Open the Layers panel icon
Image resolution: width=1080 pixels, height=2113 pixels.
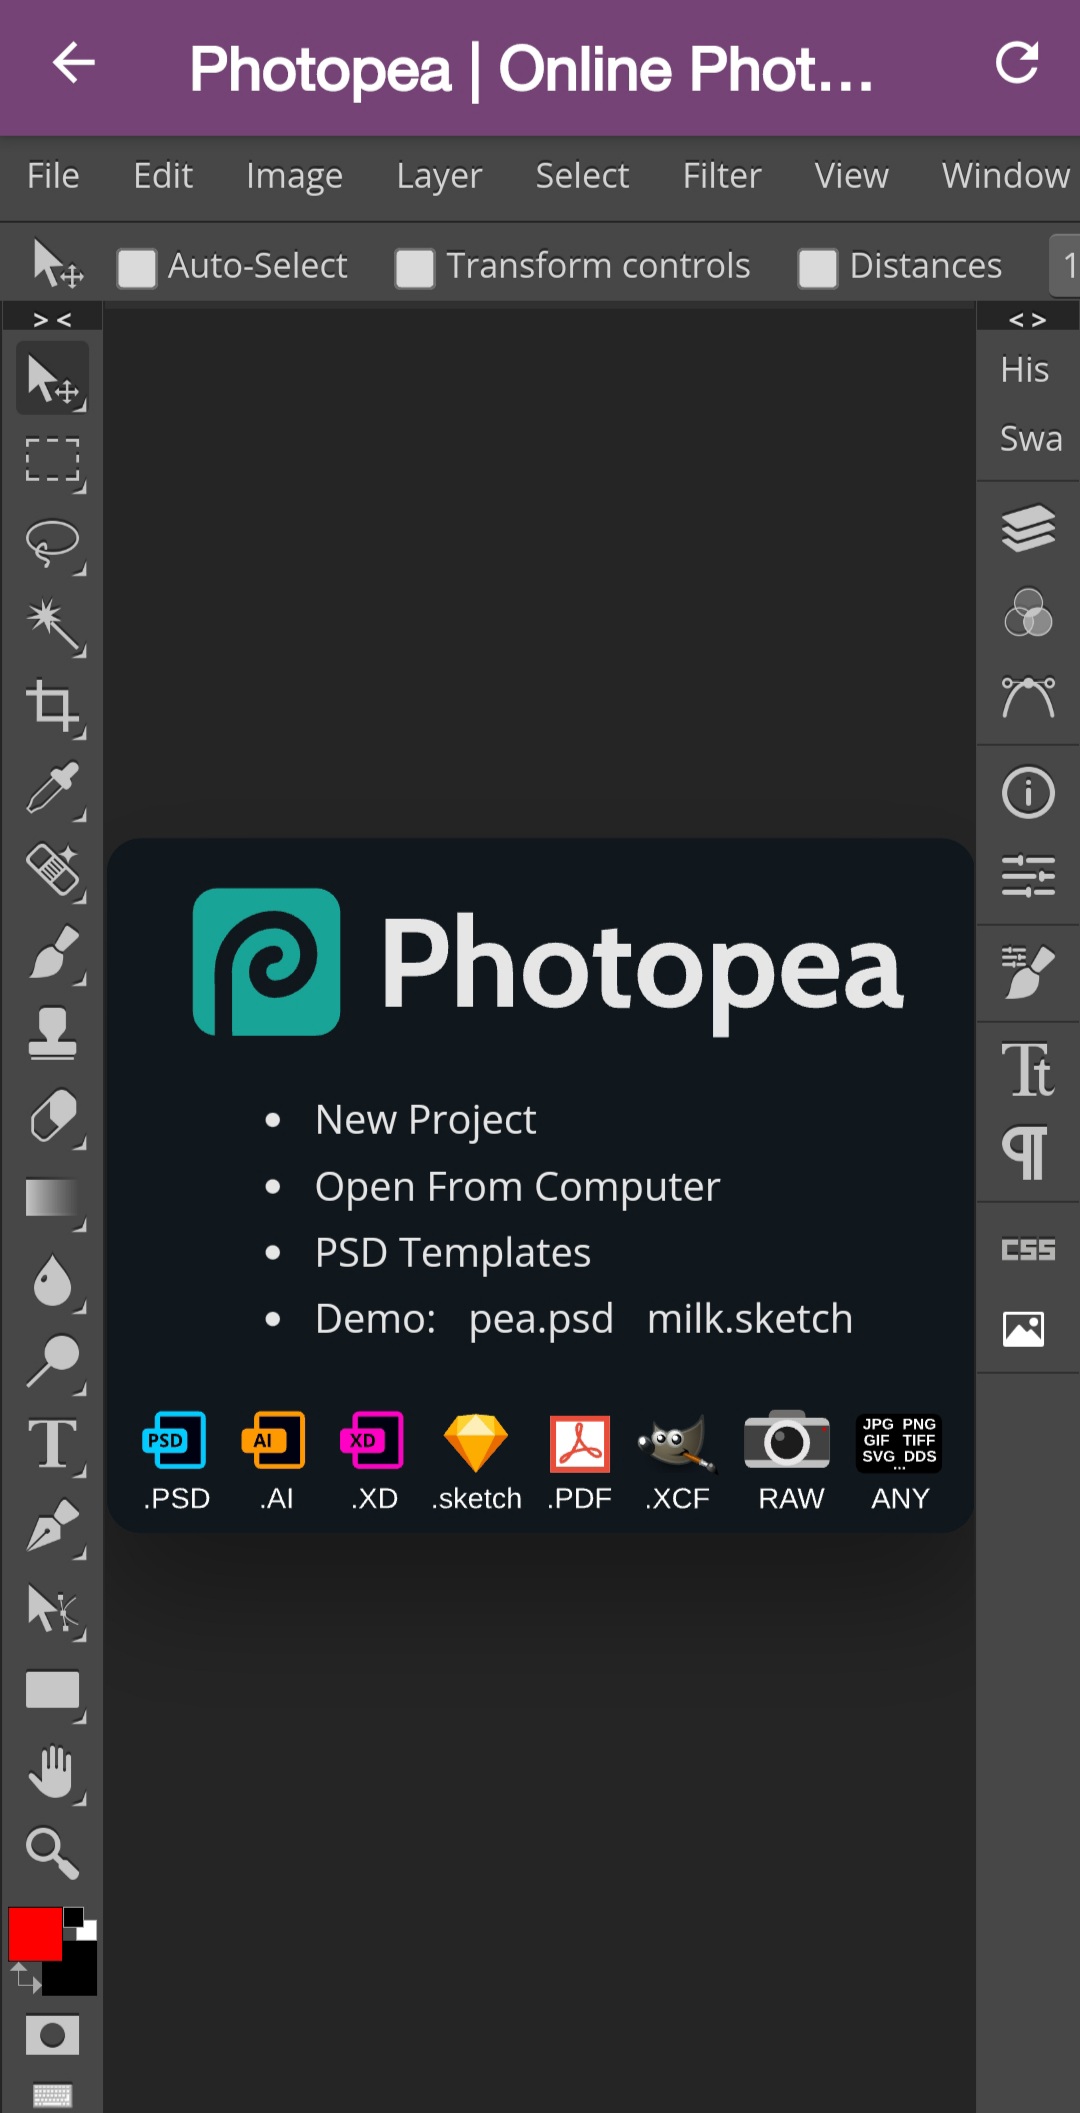click(1028, 528)
